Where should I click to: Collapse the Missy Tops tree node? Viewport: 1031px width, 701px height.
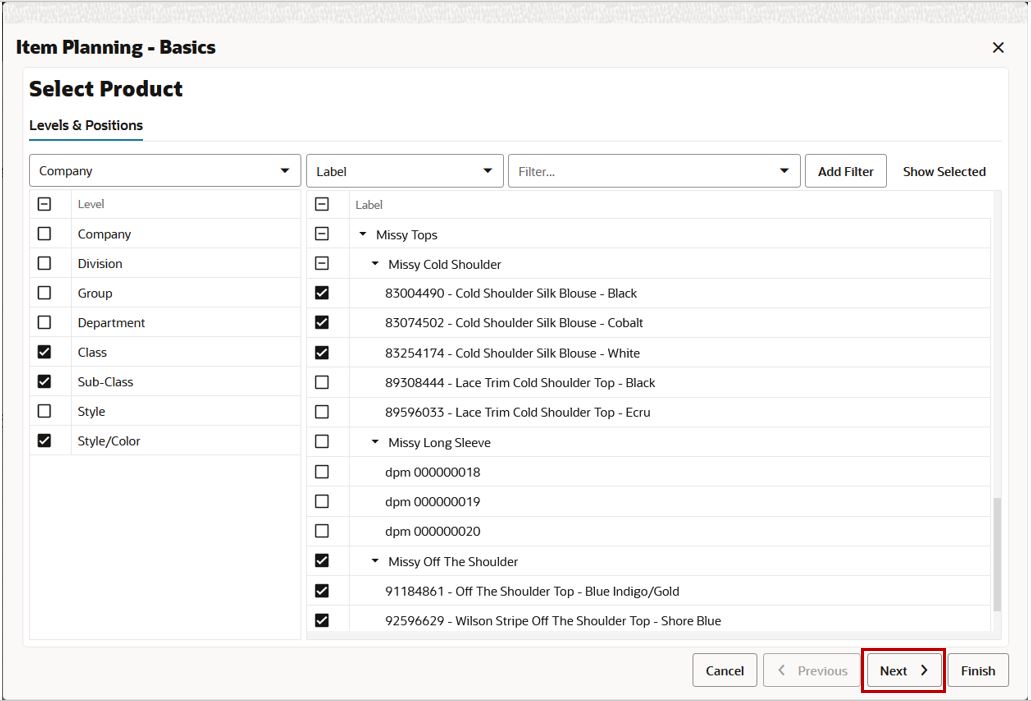point(363,234)
